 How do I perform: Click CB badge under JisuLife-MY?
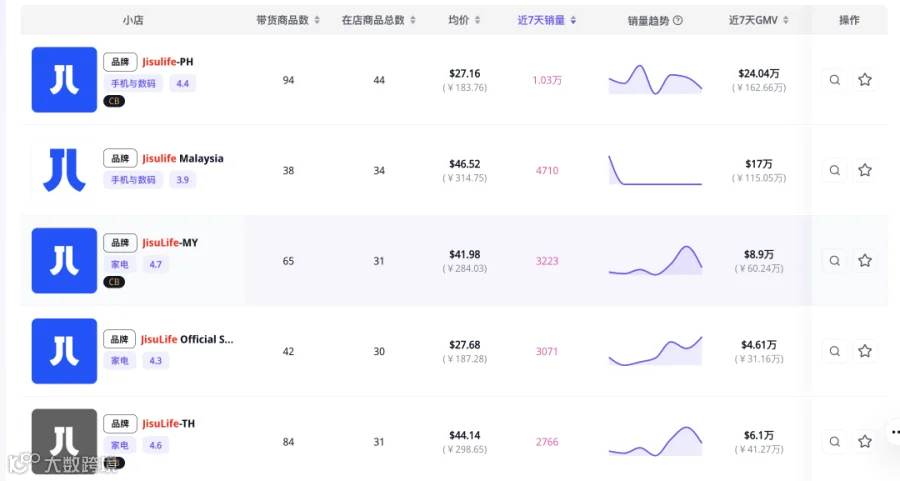(114, 282)
